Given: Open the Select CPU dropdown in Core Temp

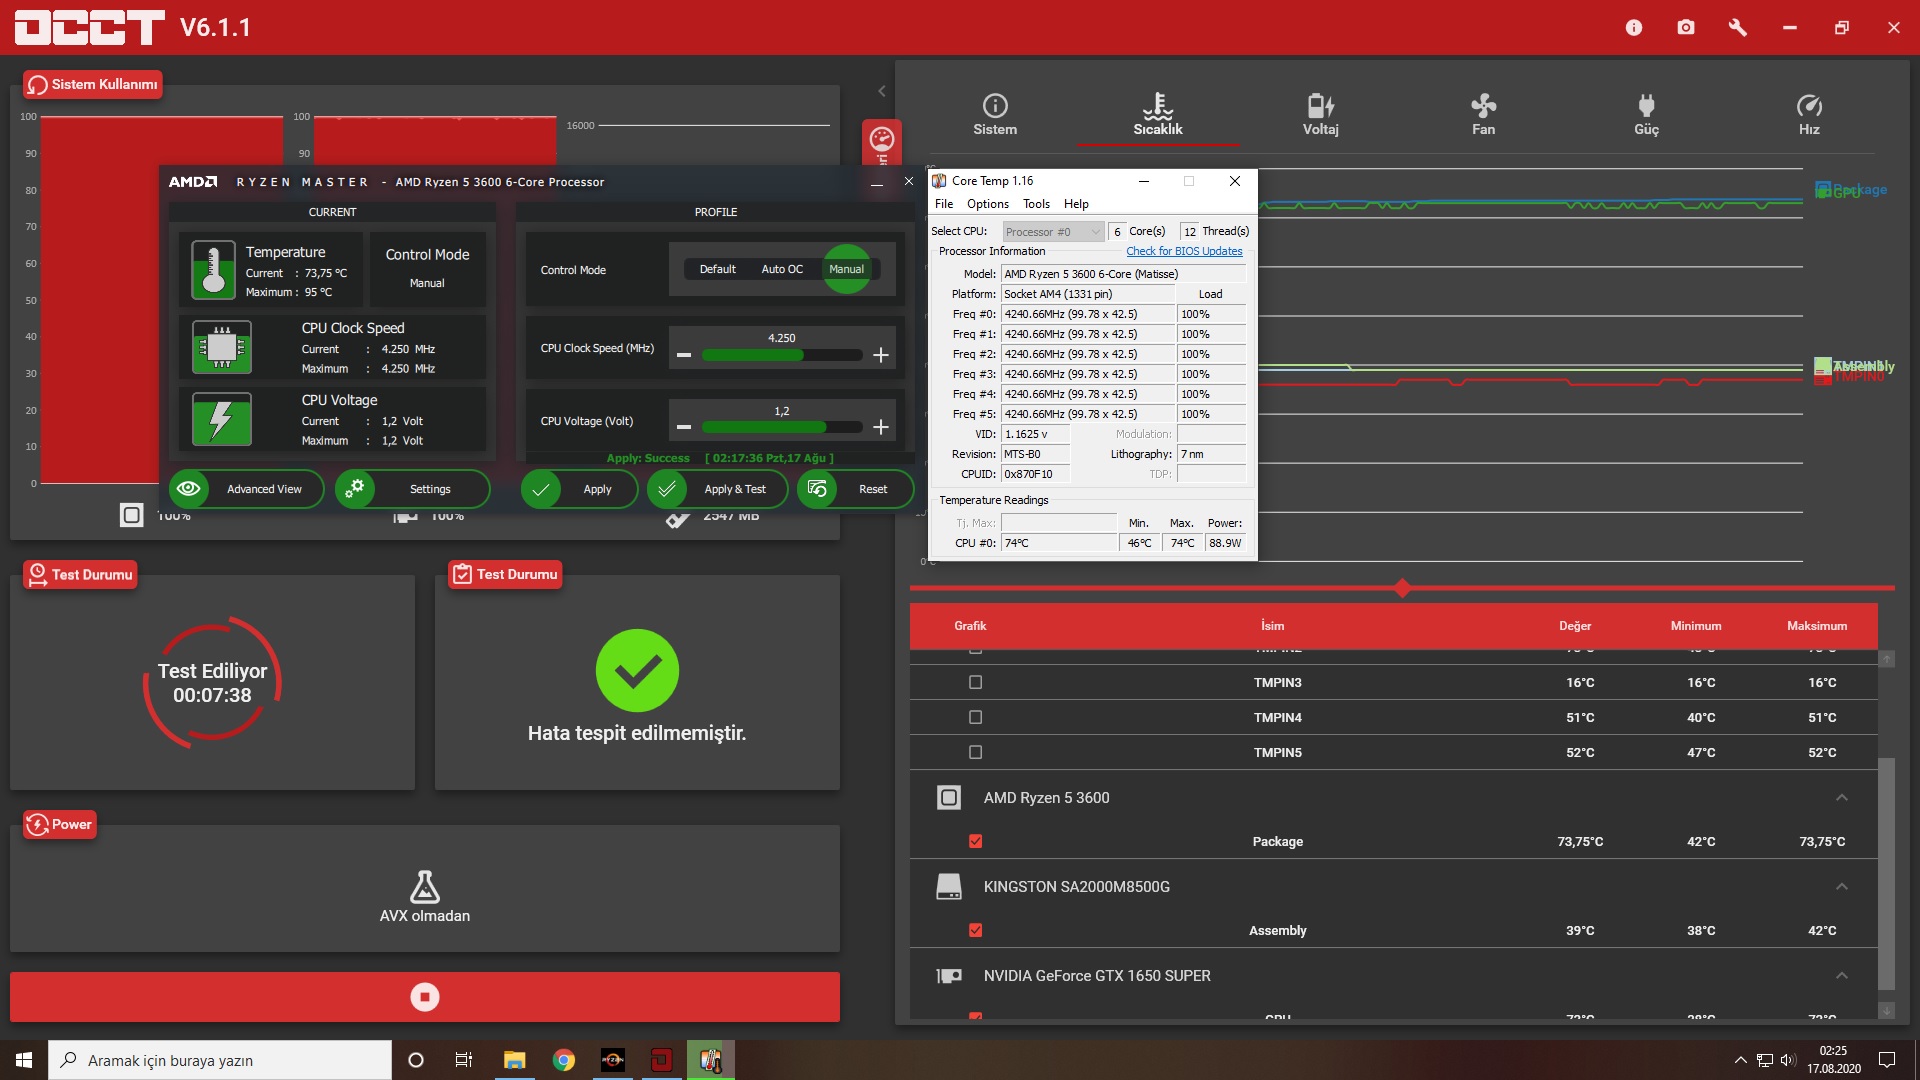Looking at the screenshot, I should coord(1053,232).
